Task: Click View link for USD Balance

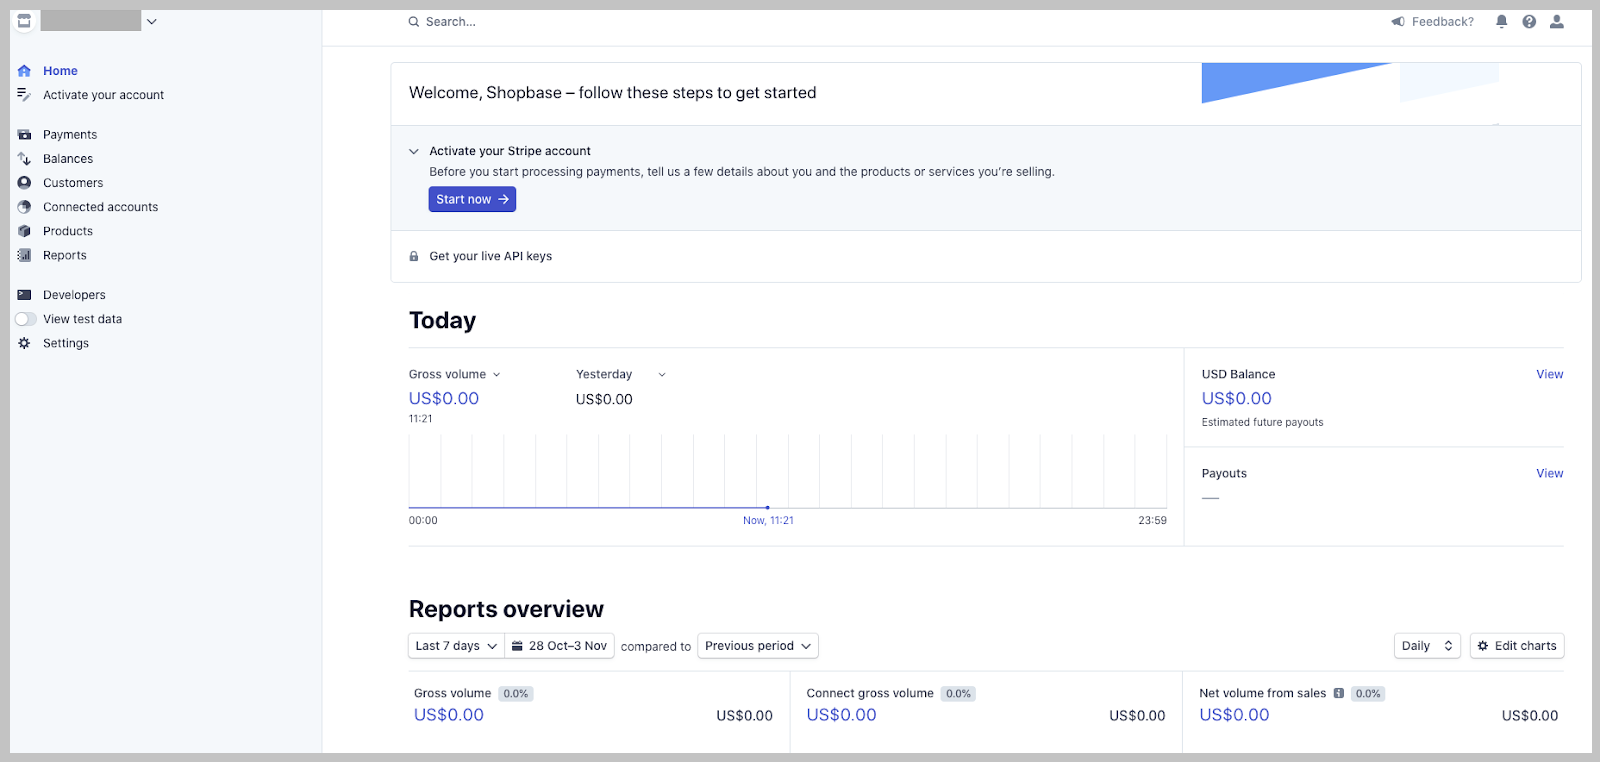Action: point(1549,374)
